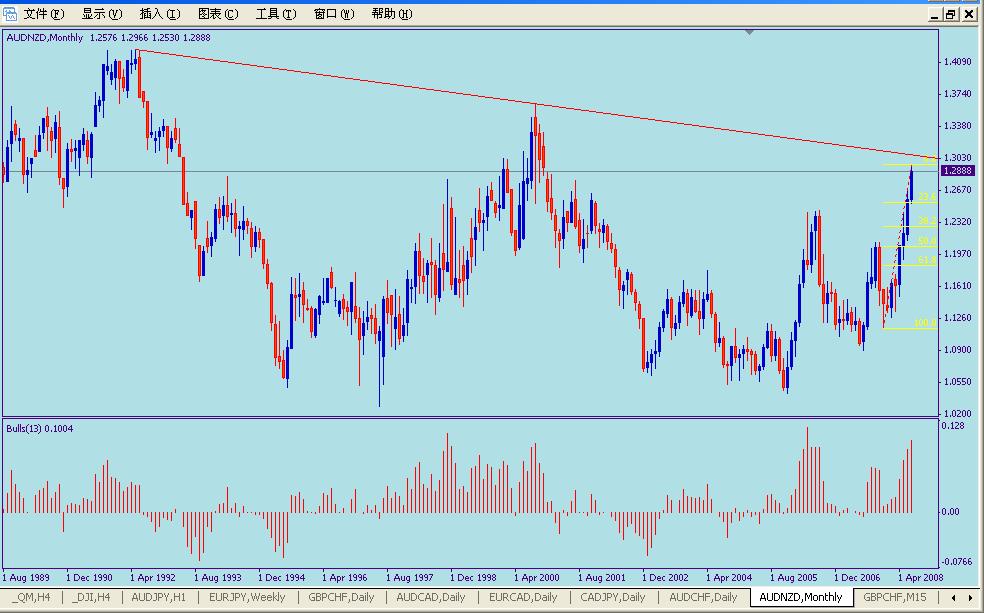Click the 1 Apr 2008 date label
Viewport: 984px width, 613px height.
tap(921, 577)
